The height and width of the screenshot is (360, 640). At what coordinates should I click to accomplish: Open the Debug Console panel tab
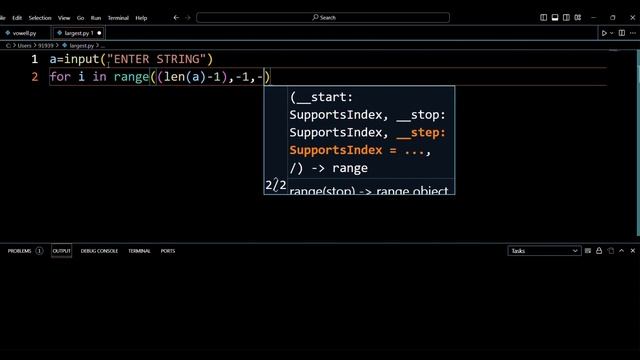(99, 251)
